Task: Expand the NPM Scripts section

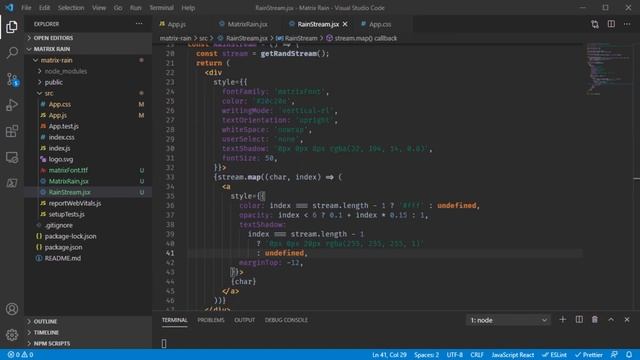Action: pyautogui.click(x=88, y=343)
